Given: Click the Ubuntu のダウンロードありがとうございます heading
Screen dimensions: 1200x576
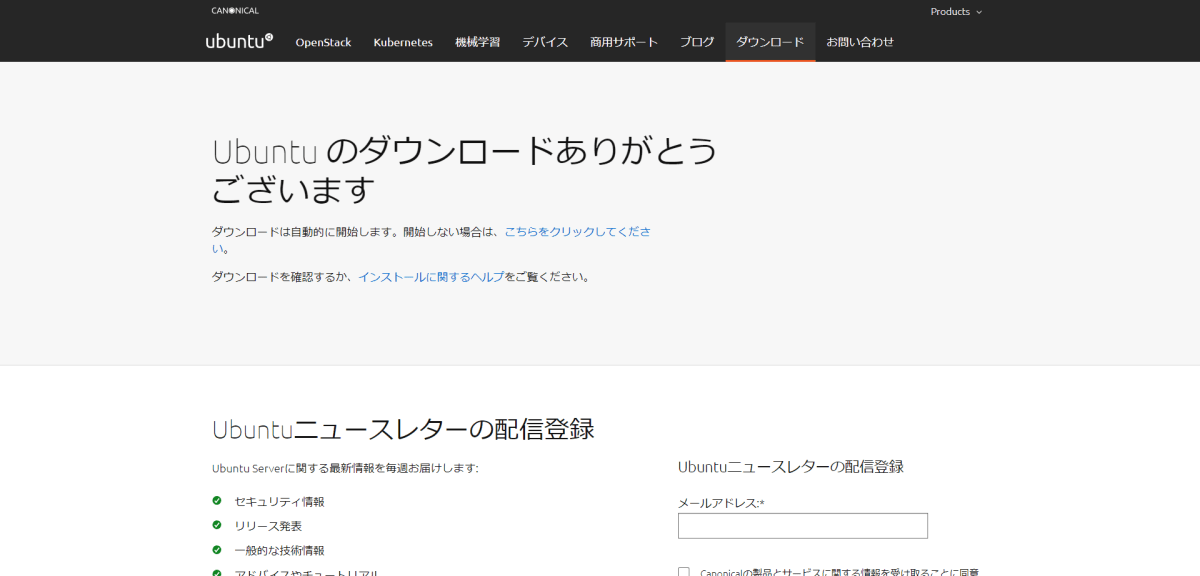Looking at the screenshot, I should pos(465,169).
